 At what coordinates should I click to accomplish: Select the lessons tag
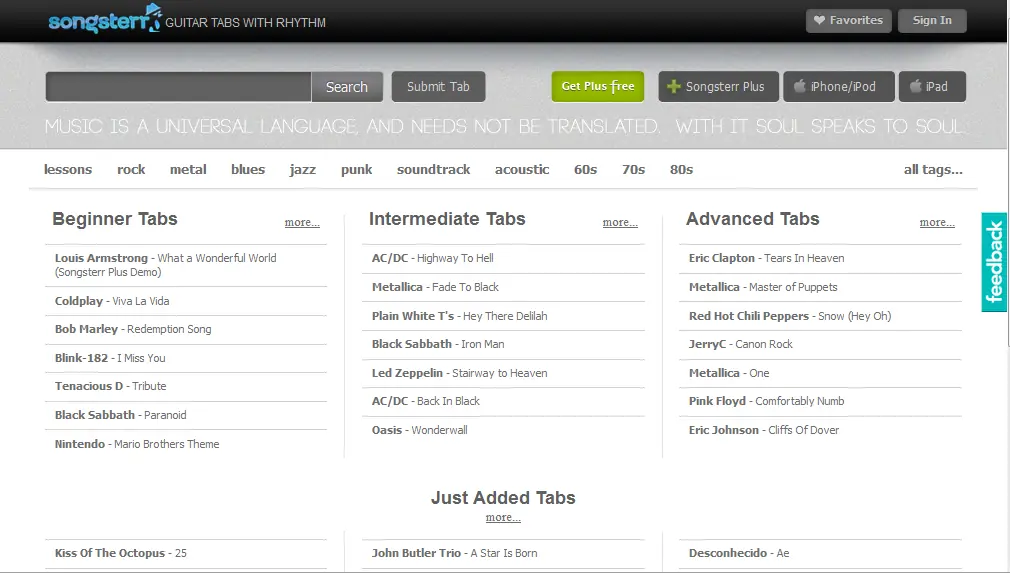coord(68,170)
